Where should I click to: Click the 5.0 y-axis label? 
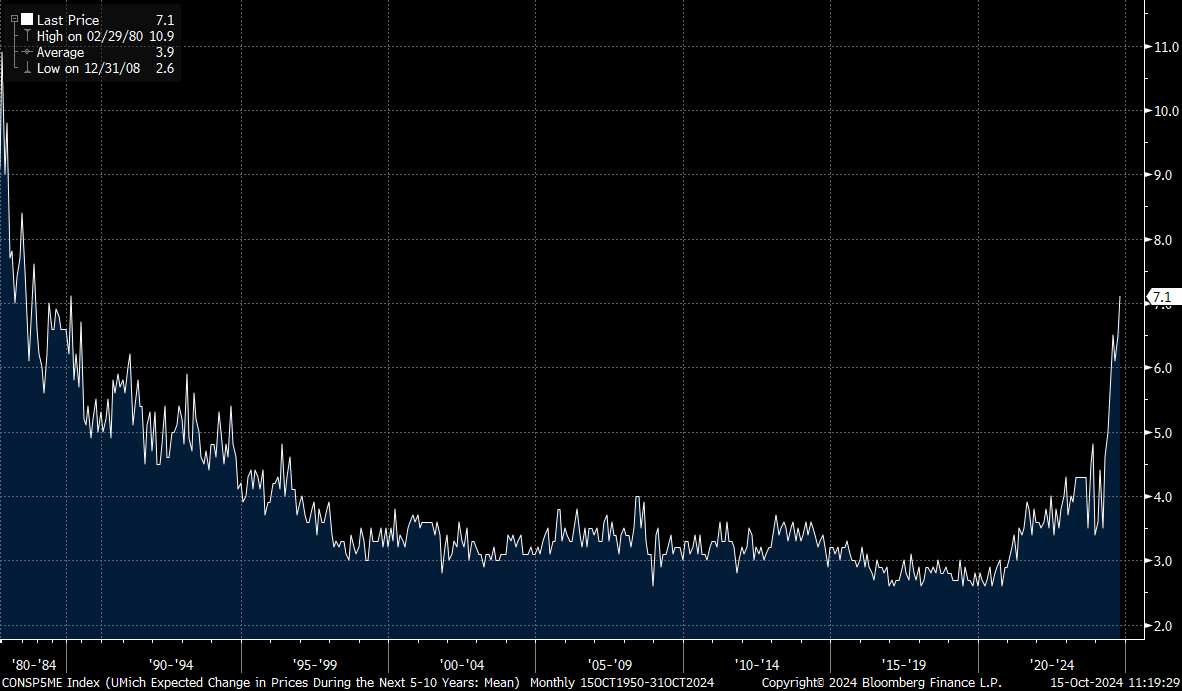(1163, 433)
